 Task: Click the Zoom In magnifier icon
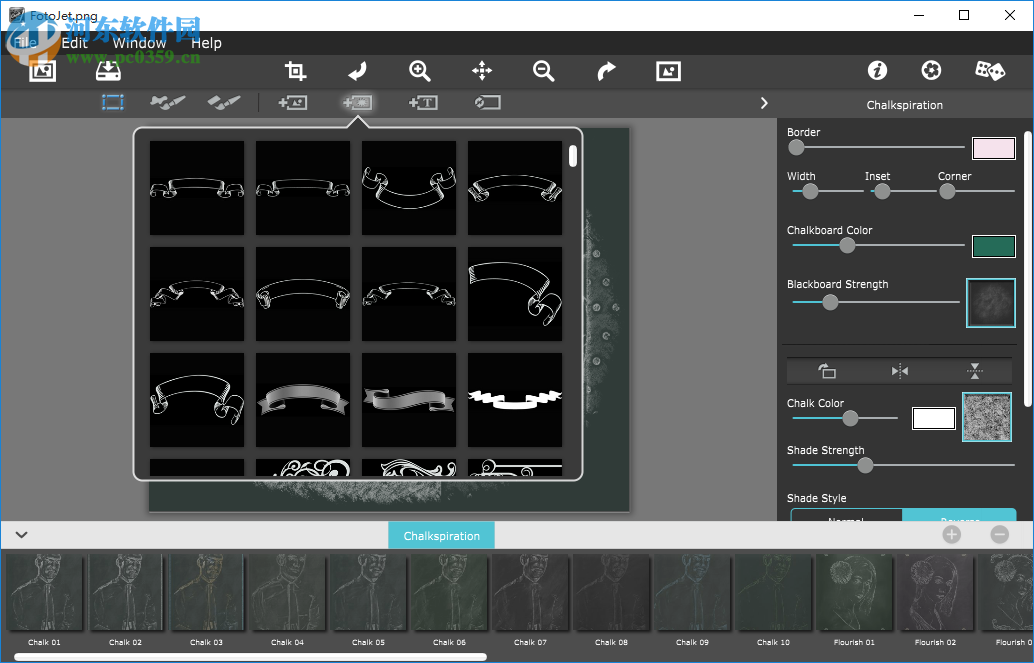pyautogui.click(x=420, y=71)
